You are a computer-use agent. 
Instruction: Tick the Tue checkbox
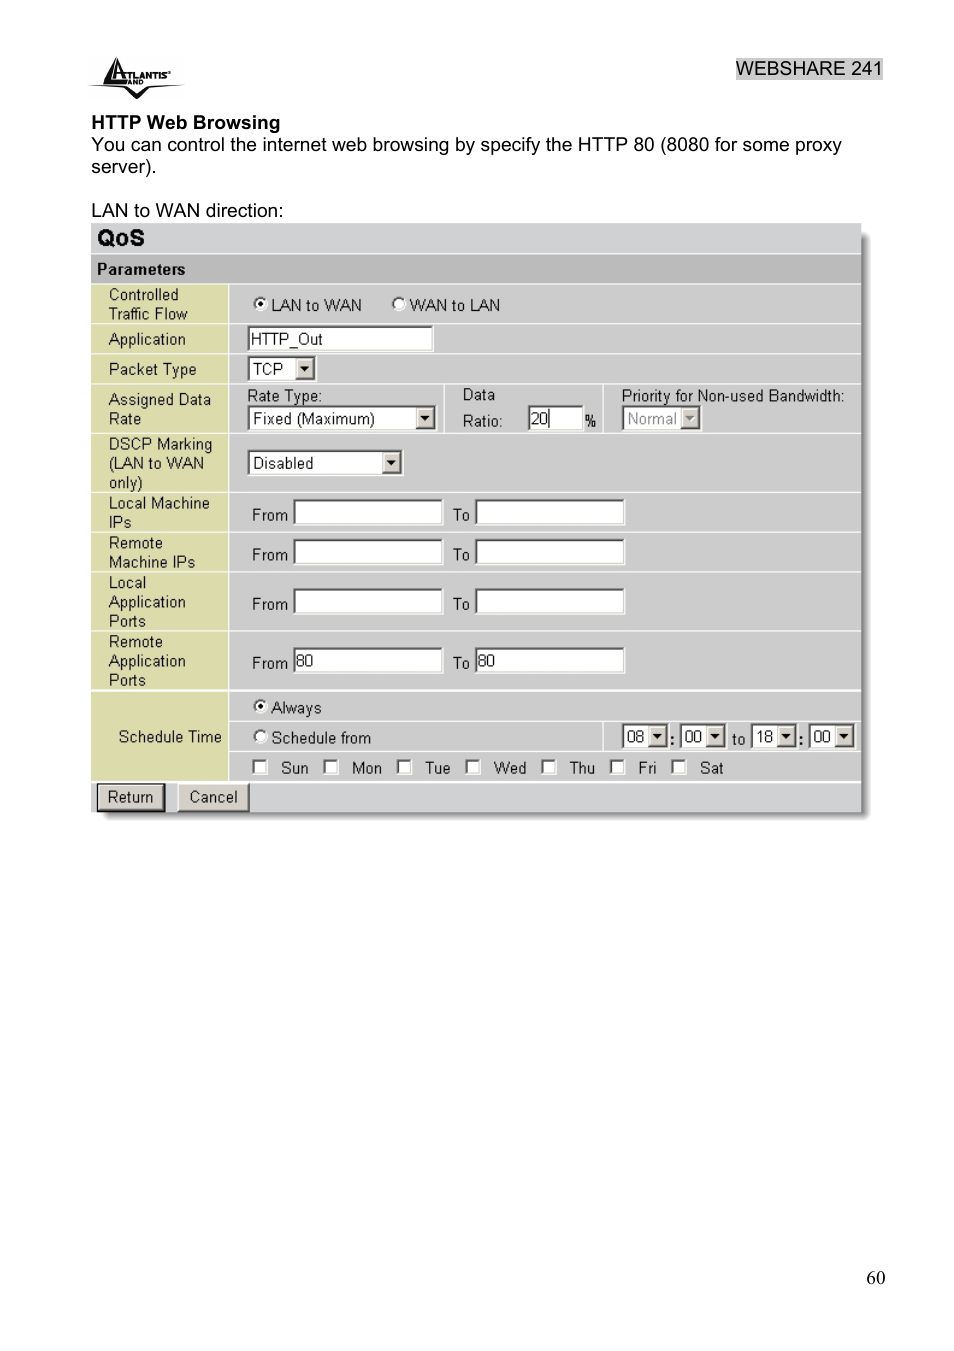click(404, 767)
